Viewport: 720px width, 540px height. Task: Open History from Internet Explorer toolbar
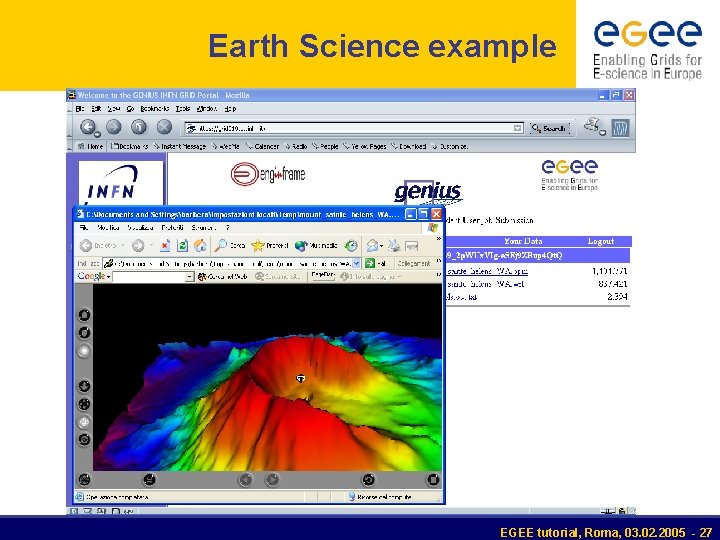pyautogui.click(x=351, y=246)
